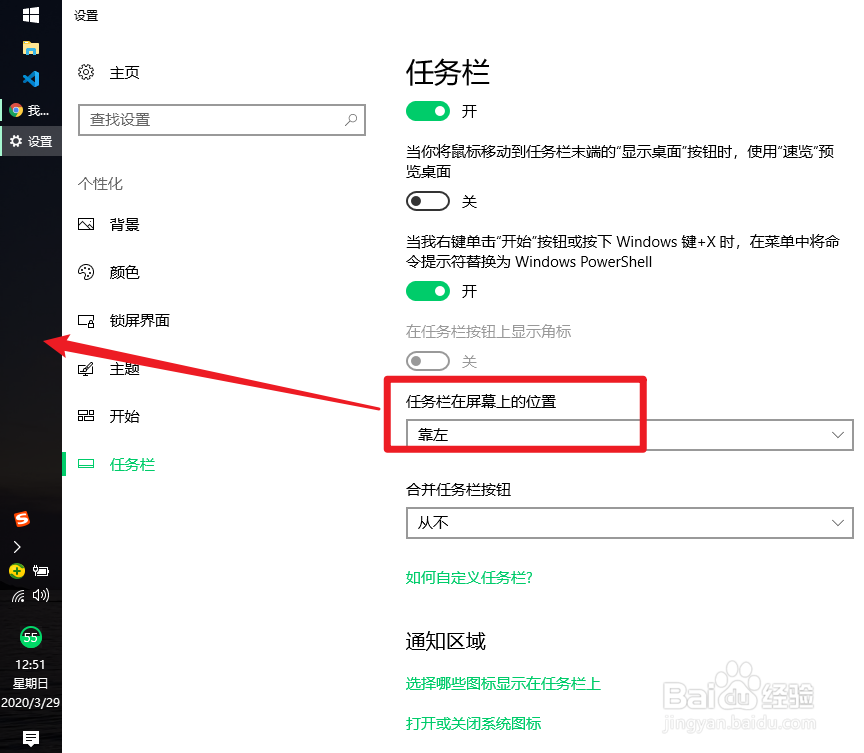Screen dimensions: 864x753
Task: Expand the system tray hidden icons chevron
Action: (x=18, y=546)
